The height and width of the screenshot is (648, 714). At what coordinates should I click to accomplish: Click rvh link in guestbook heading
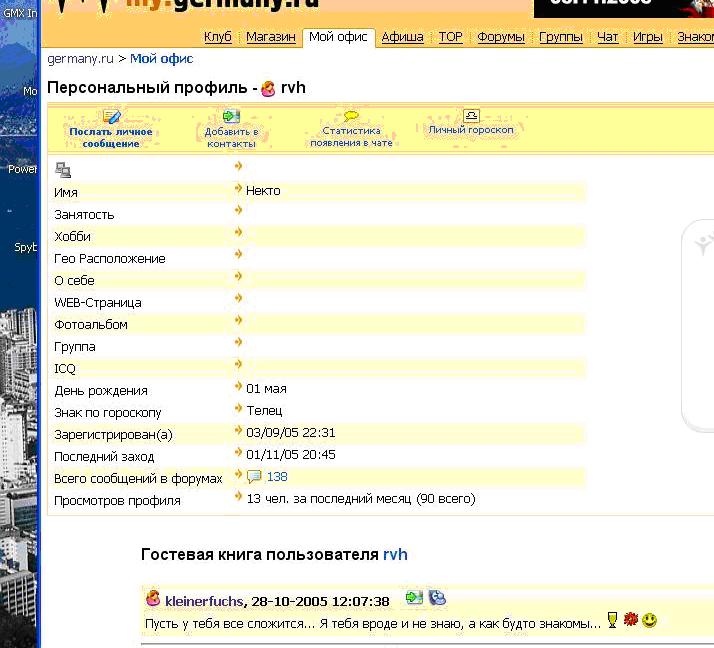(x=395, y=555)
